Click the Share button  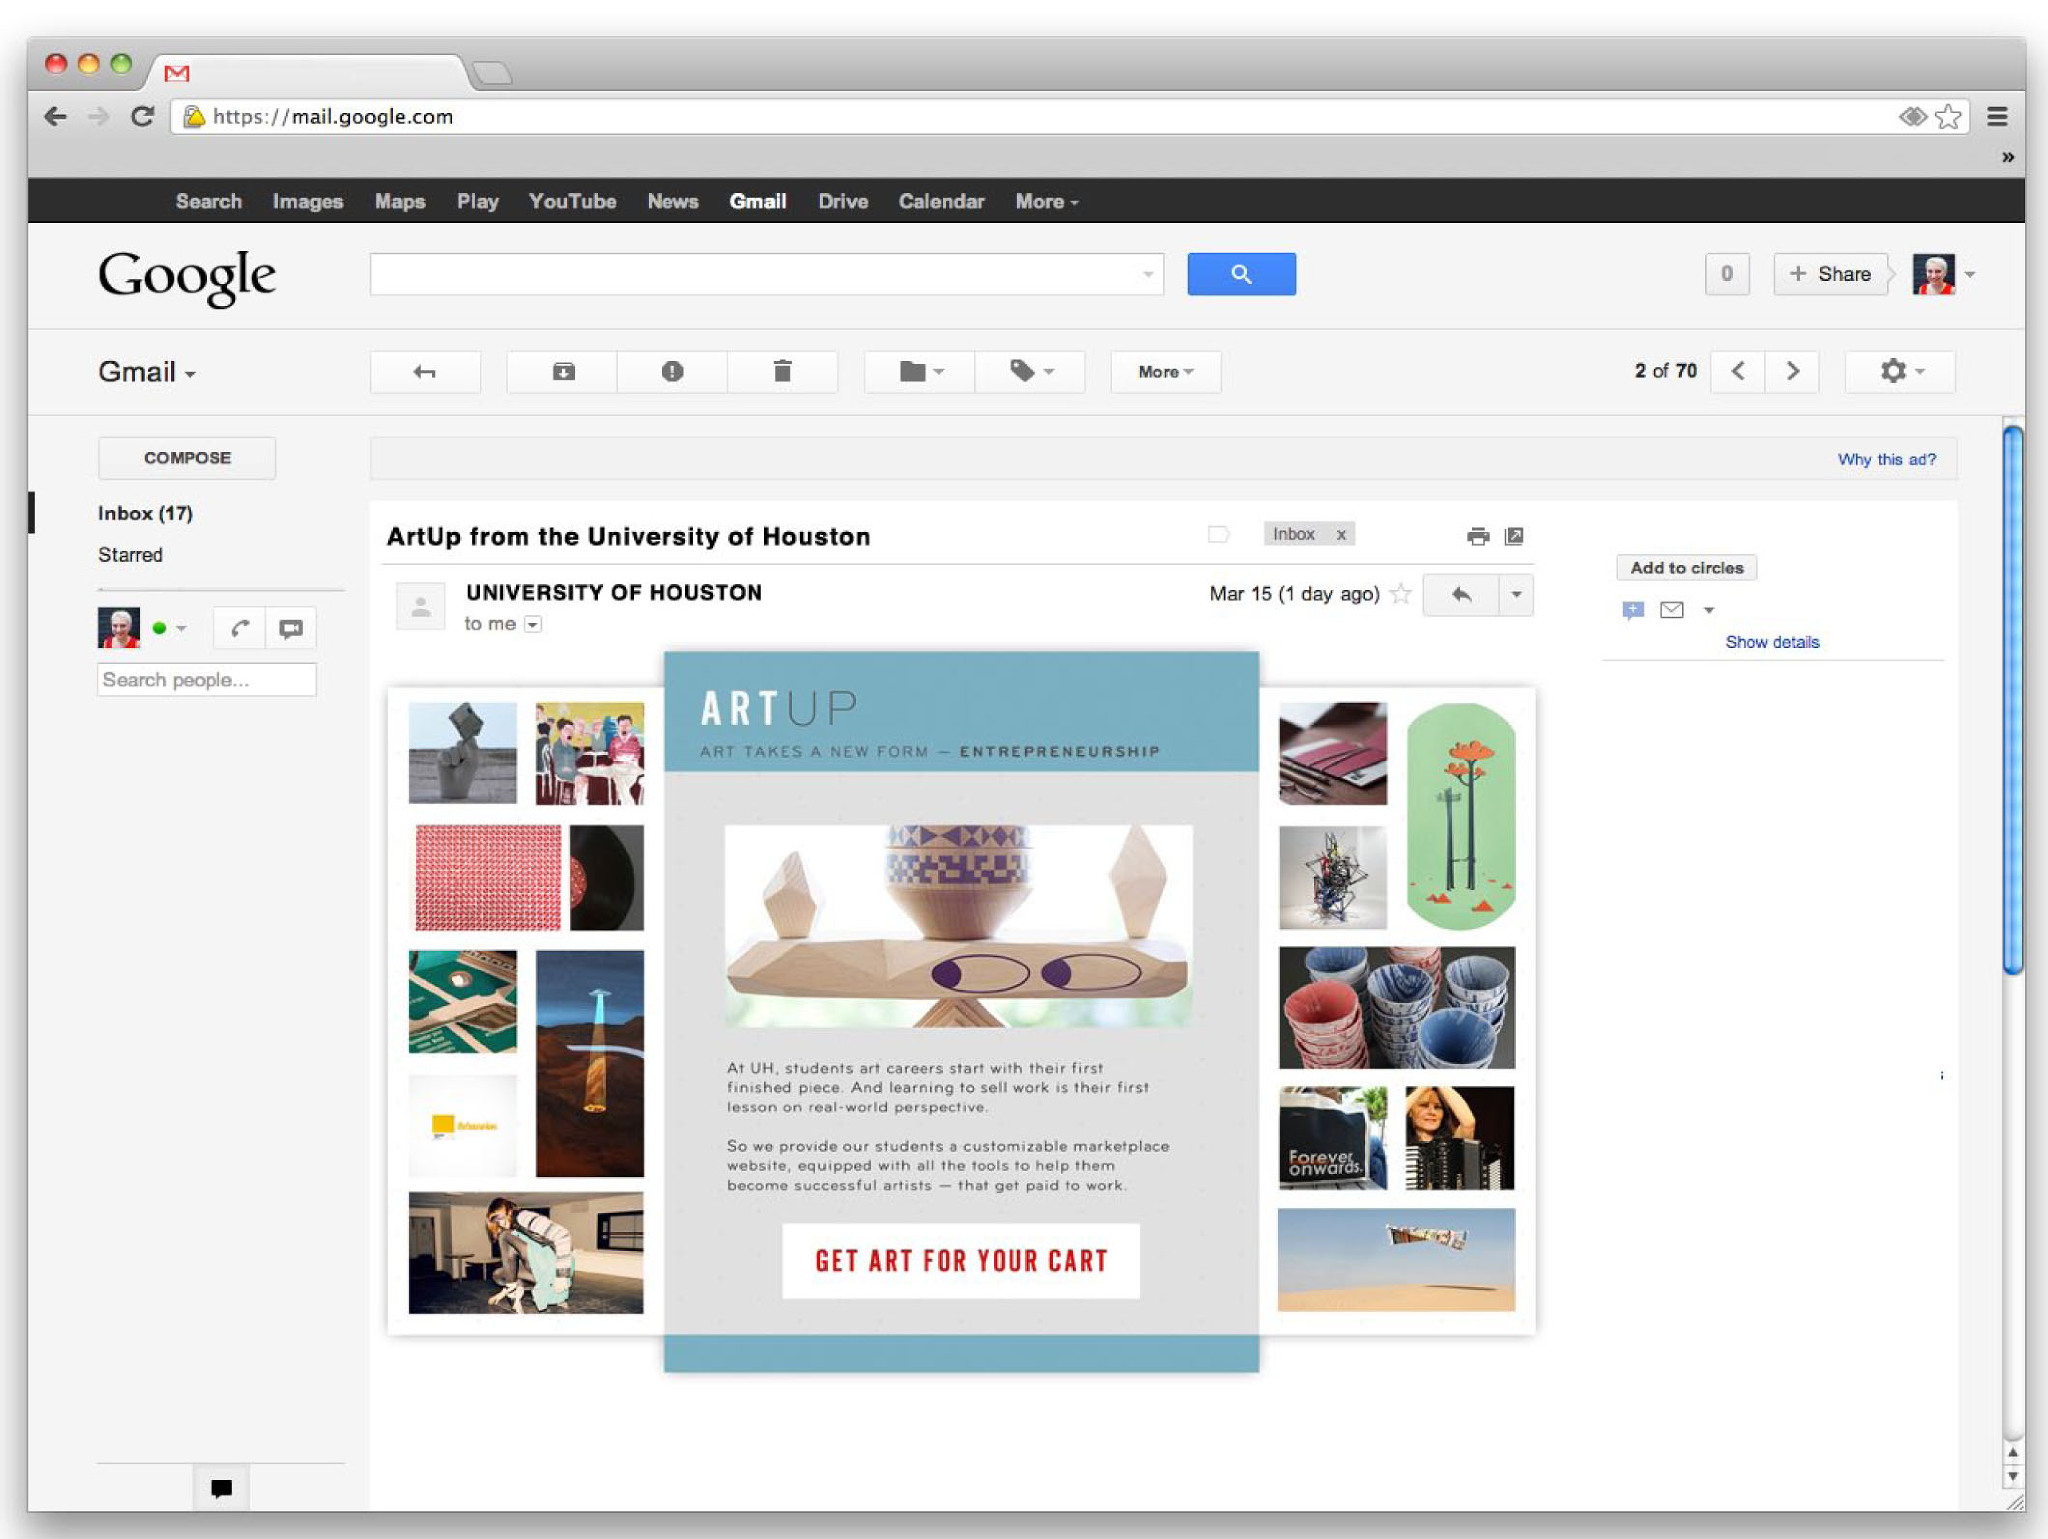(1831, 274)
